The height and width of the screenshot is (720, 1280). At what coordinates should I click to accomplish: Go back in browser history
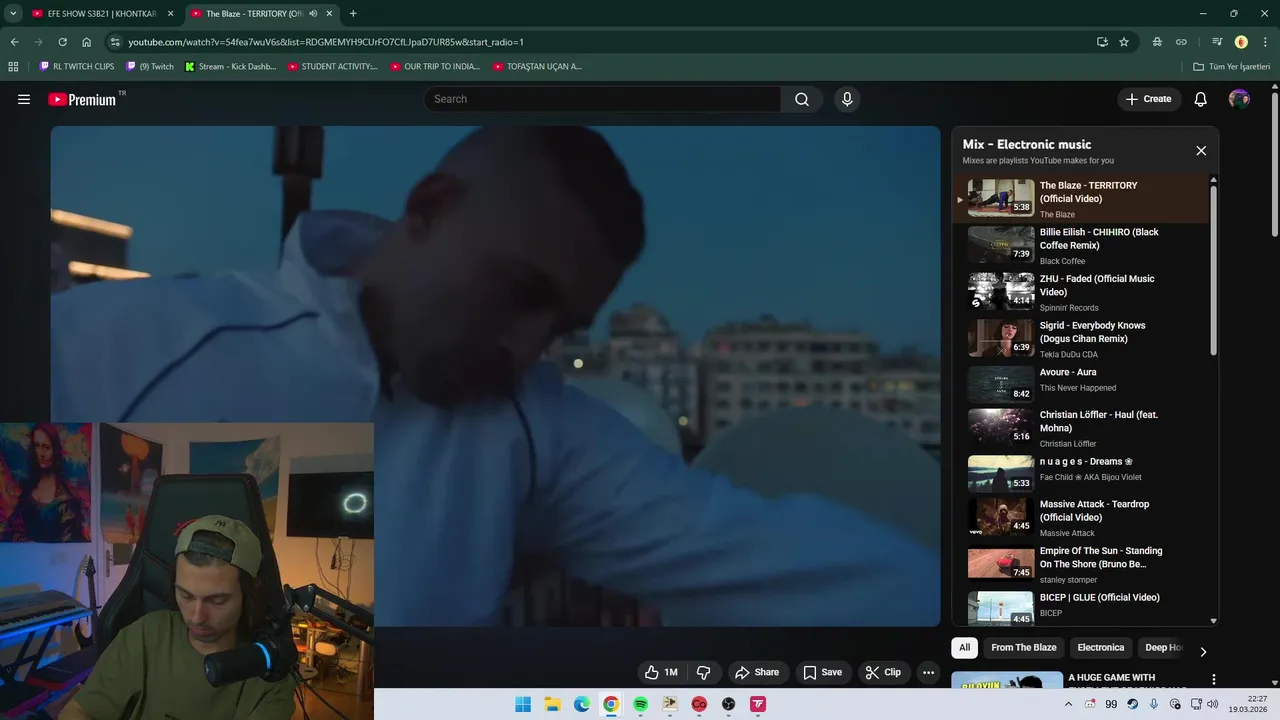point(14,42)
